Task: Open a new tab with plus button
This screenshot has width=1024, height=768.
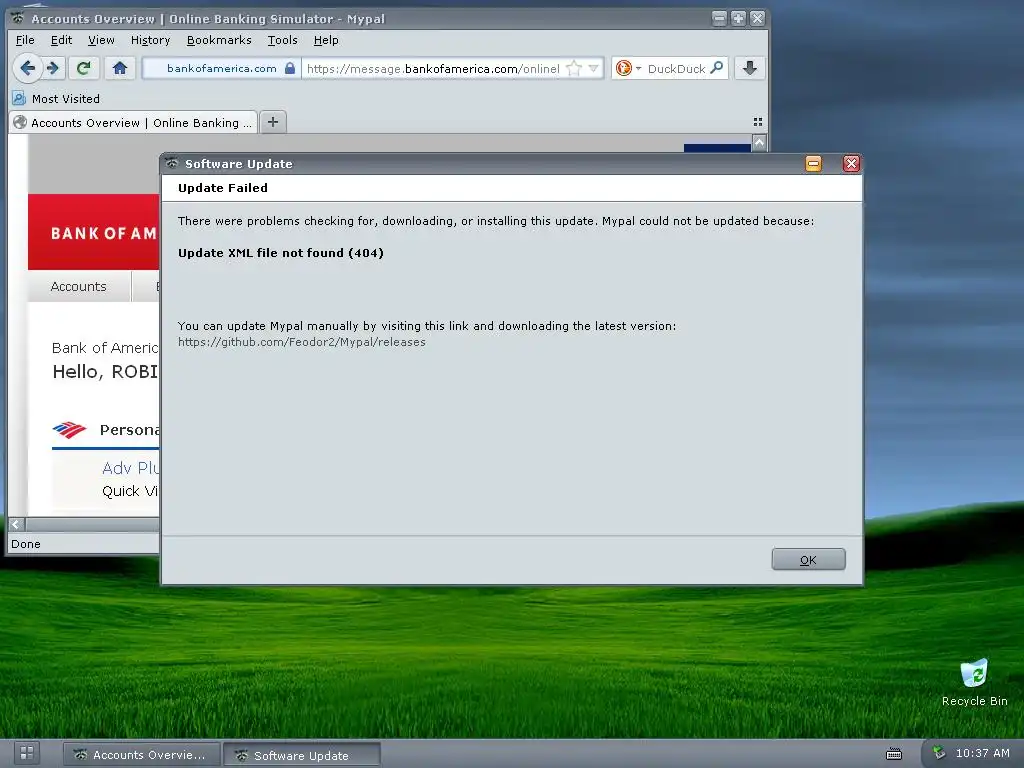Action: point(273,122)
